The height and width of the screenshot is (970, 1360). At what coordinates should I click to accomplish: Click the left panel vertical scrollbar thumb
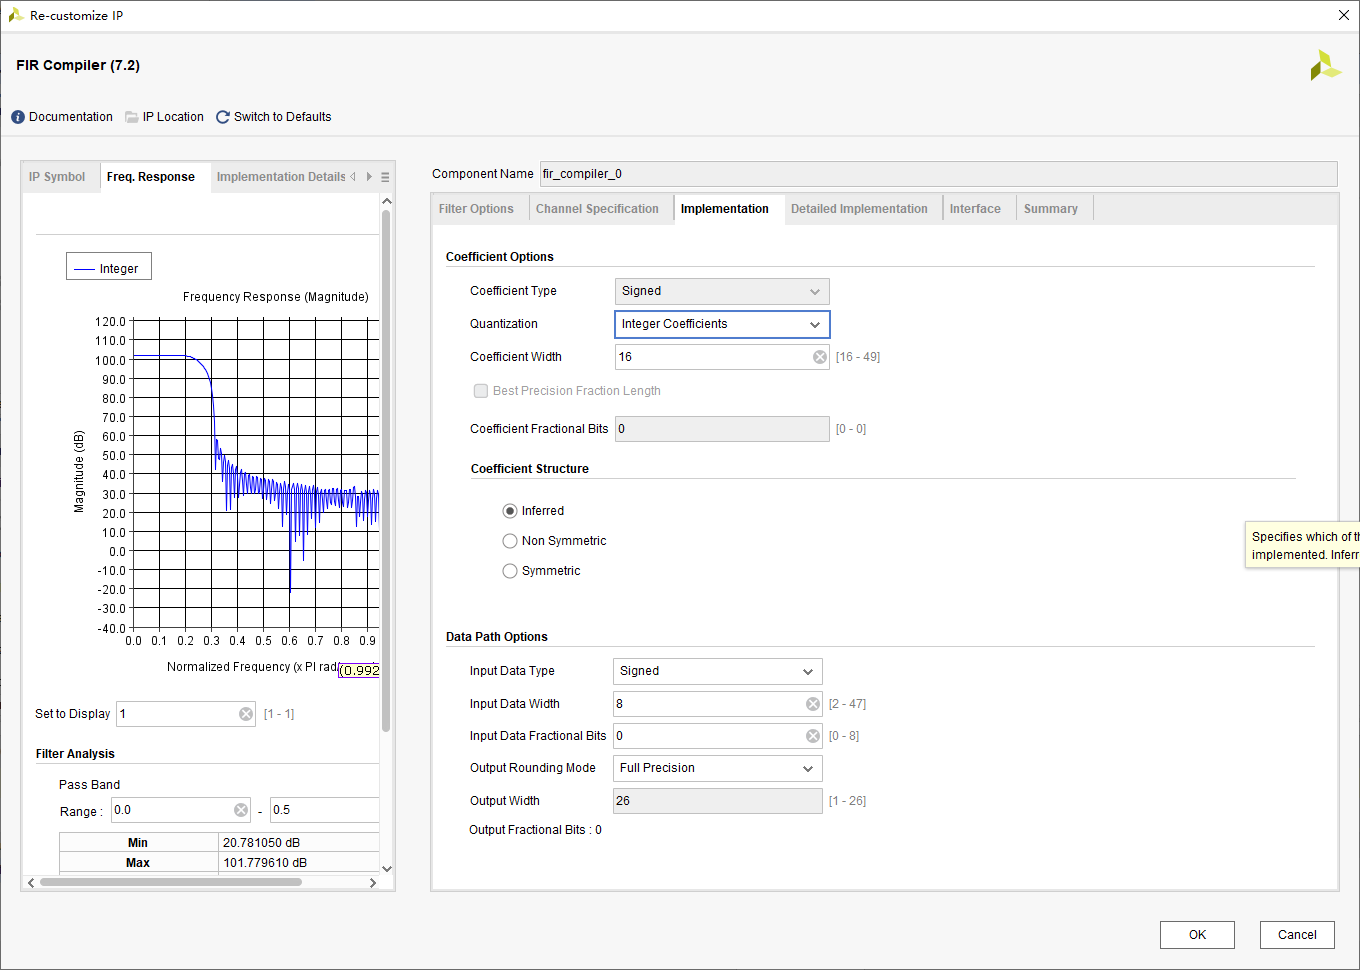tap(386, 470)
